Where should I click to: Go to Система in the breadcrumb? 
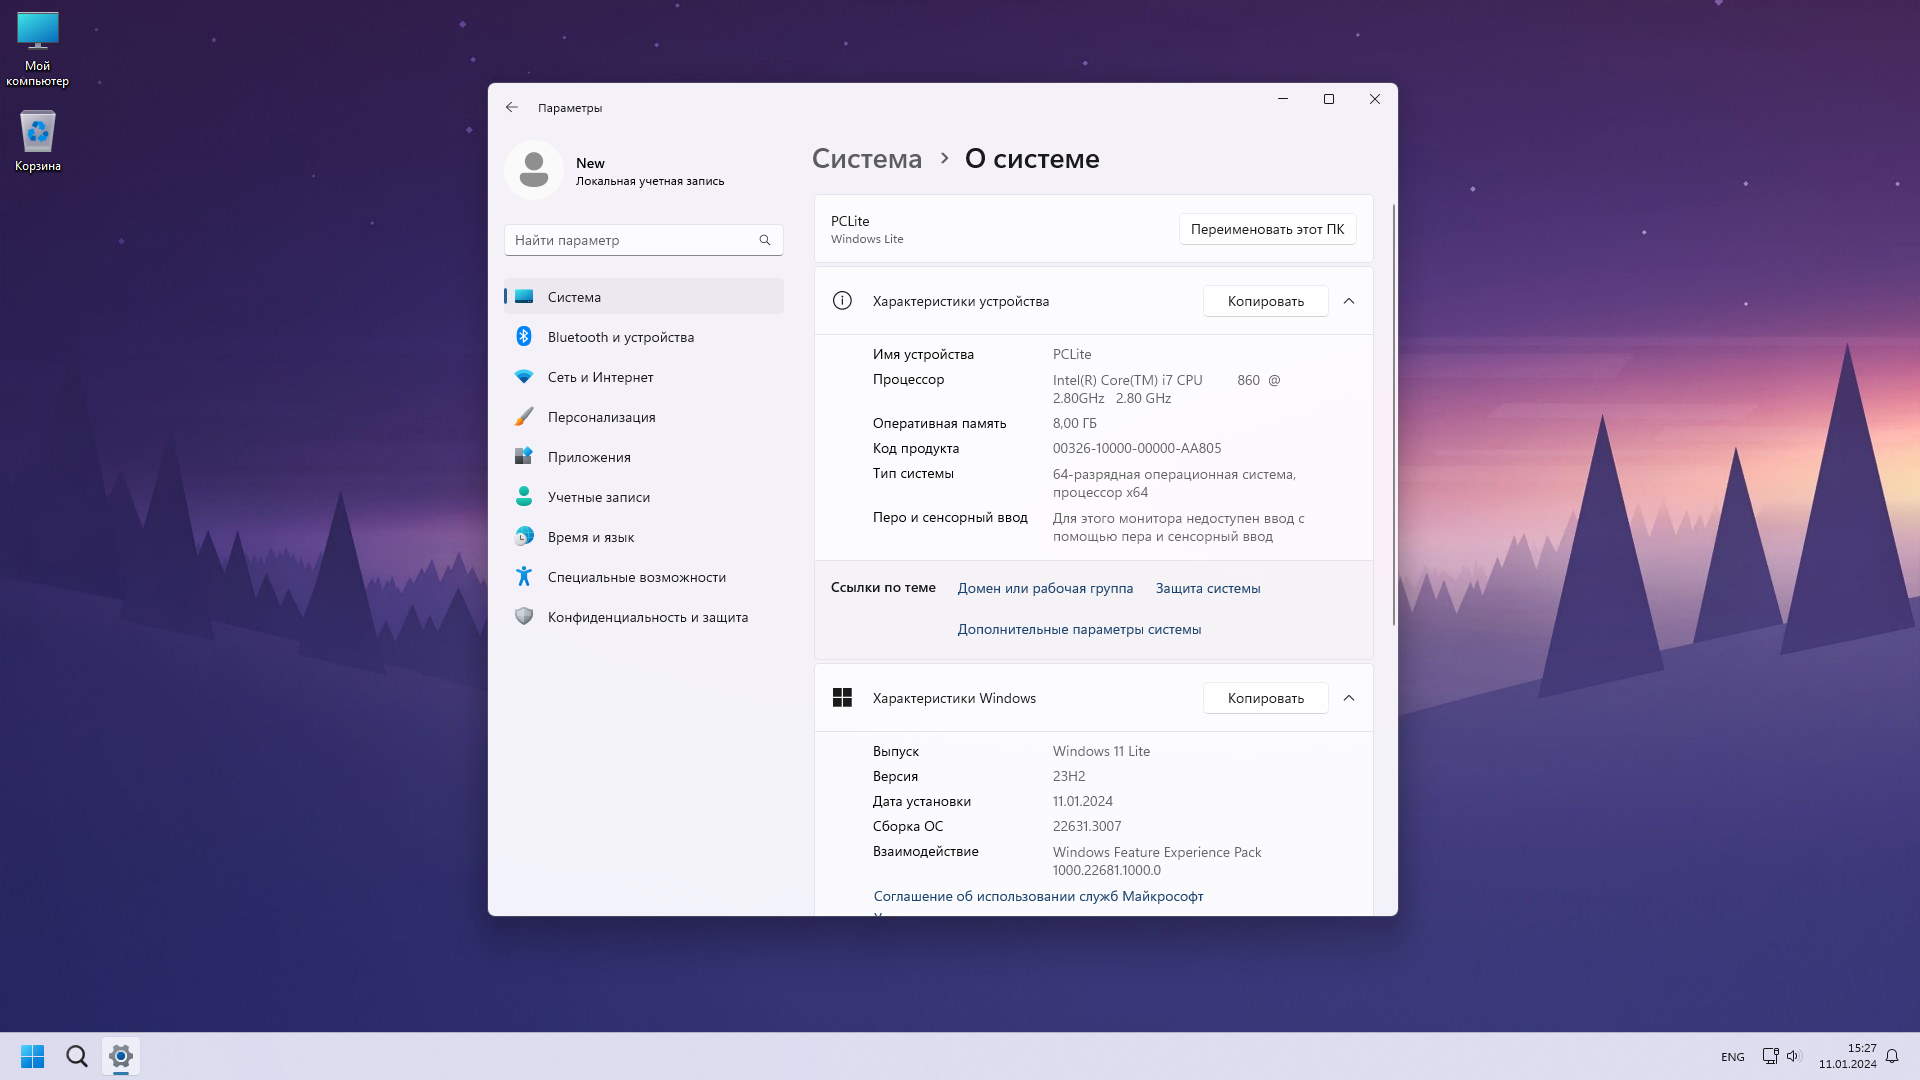(866, 159)
